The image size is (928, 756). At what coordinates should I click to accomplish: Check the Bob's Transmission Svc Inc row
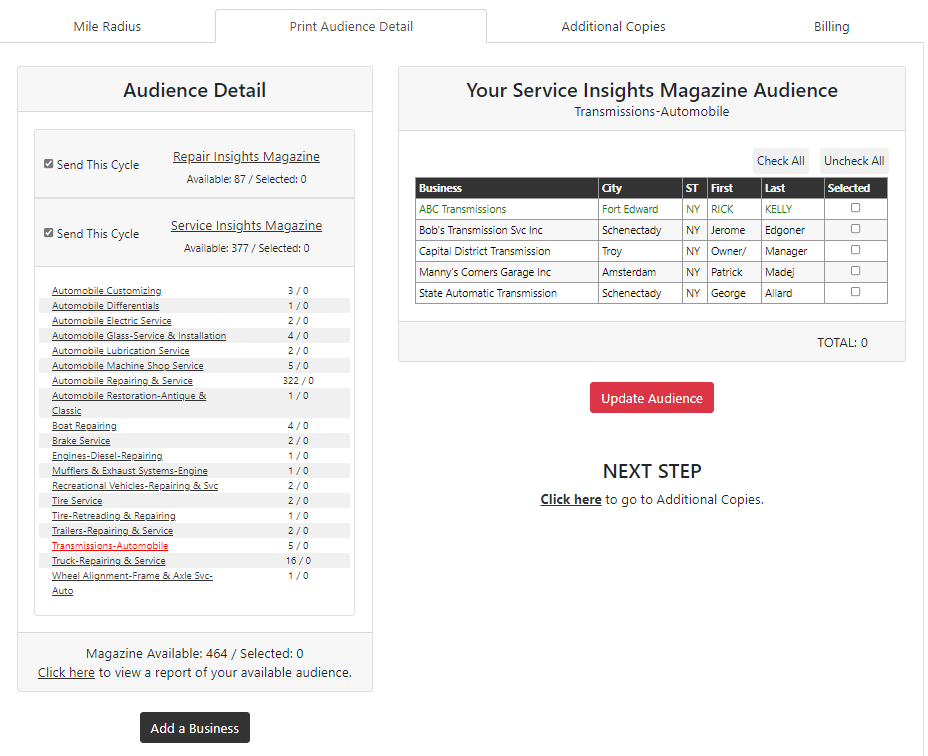point(855,229)
